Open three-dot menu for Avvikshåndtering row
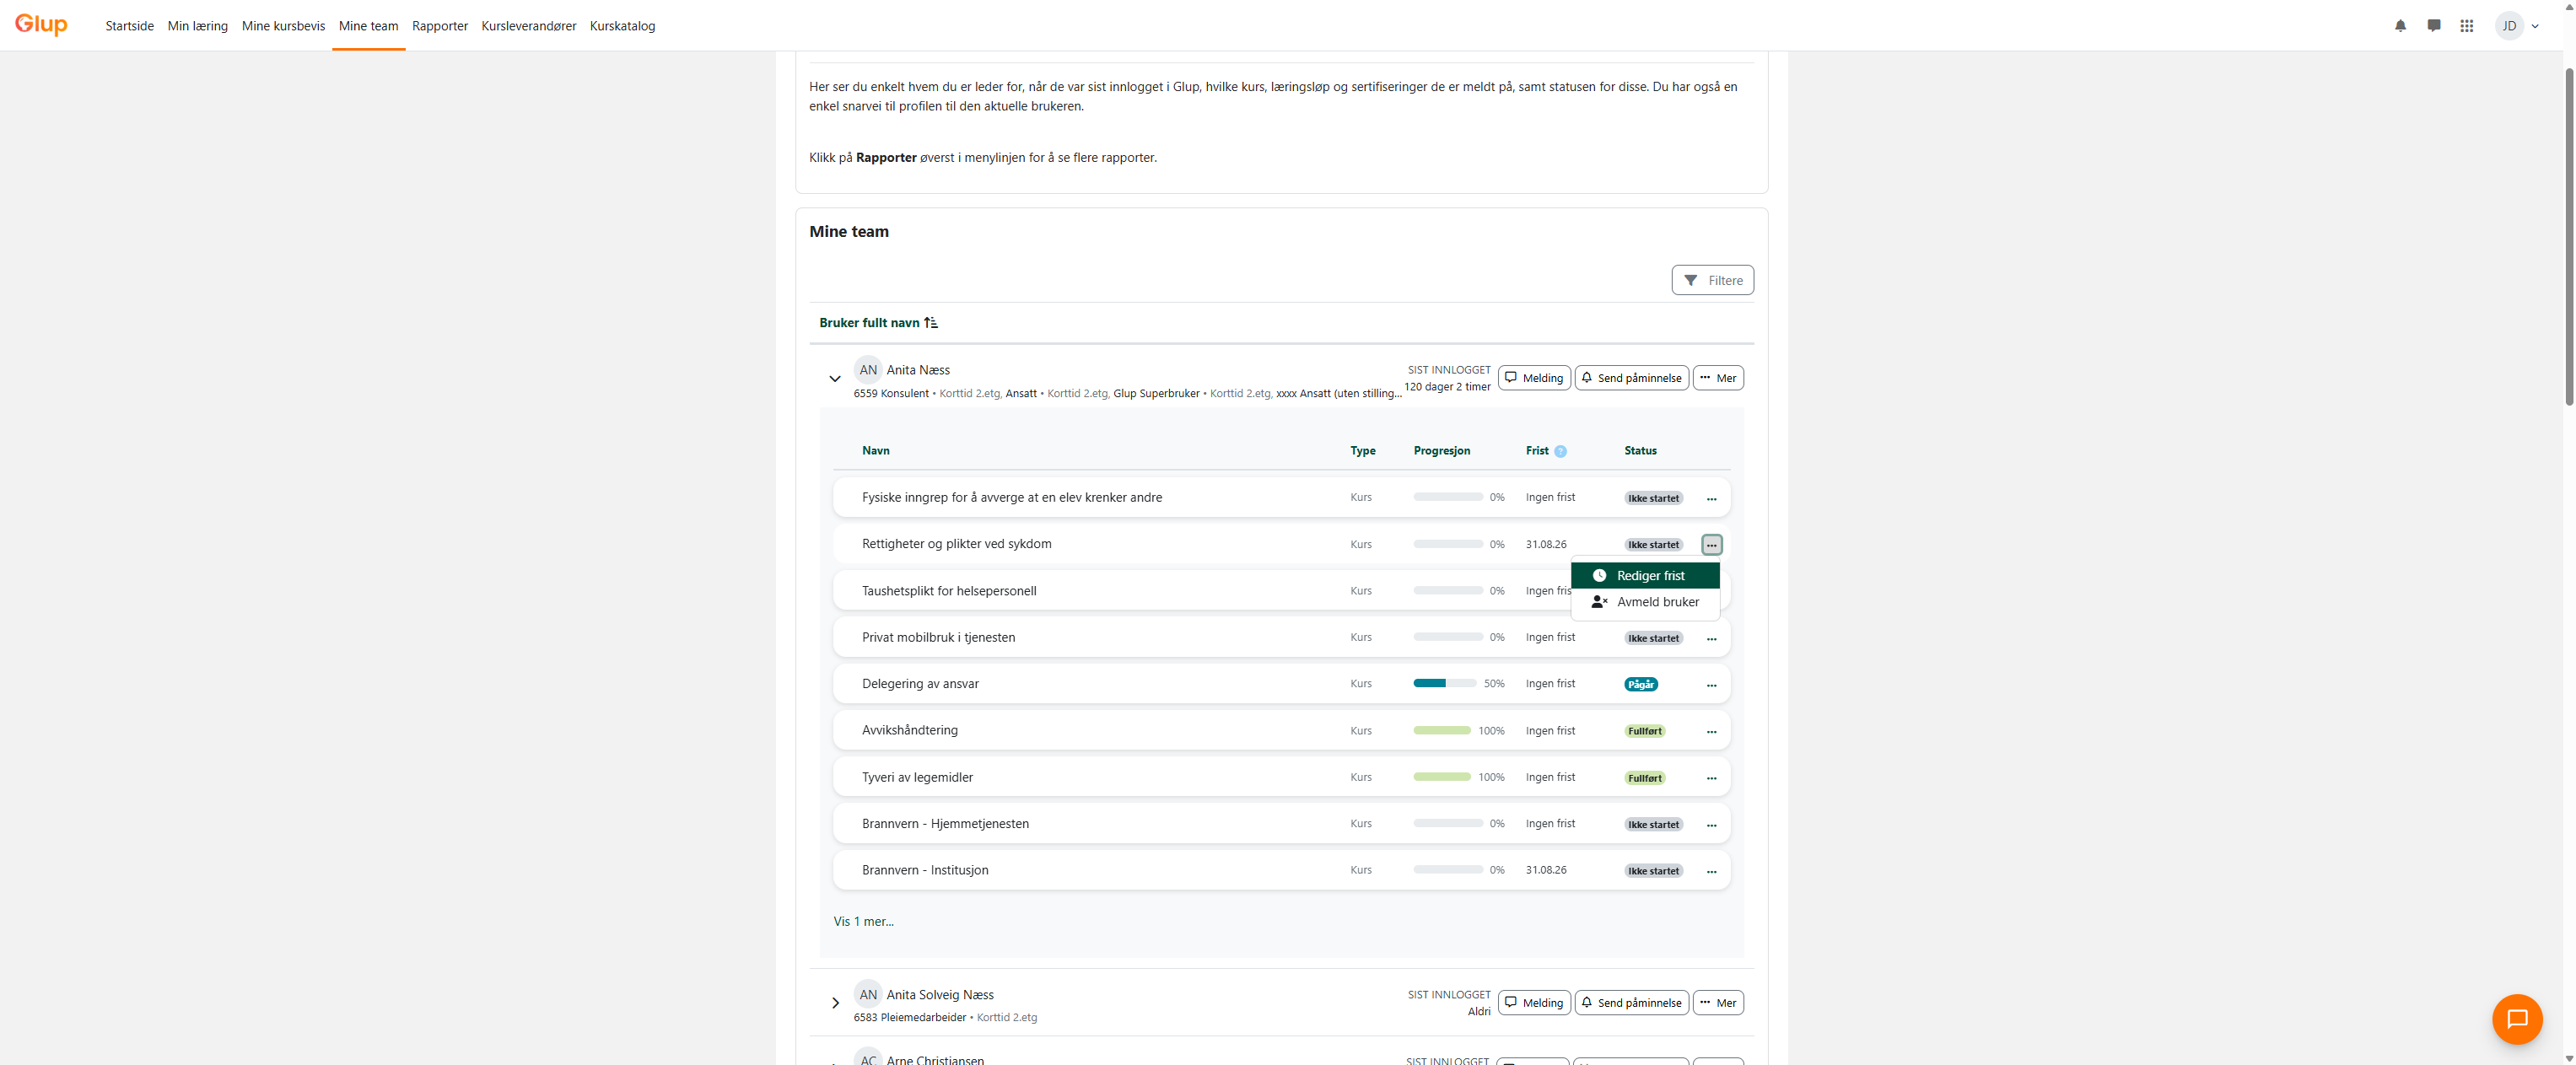 pos(1711,731)
